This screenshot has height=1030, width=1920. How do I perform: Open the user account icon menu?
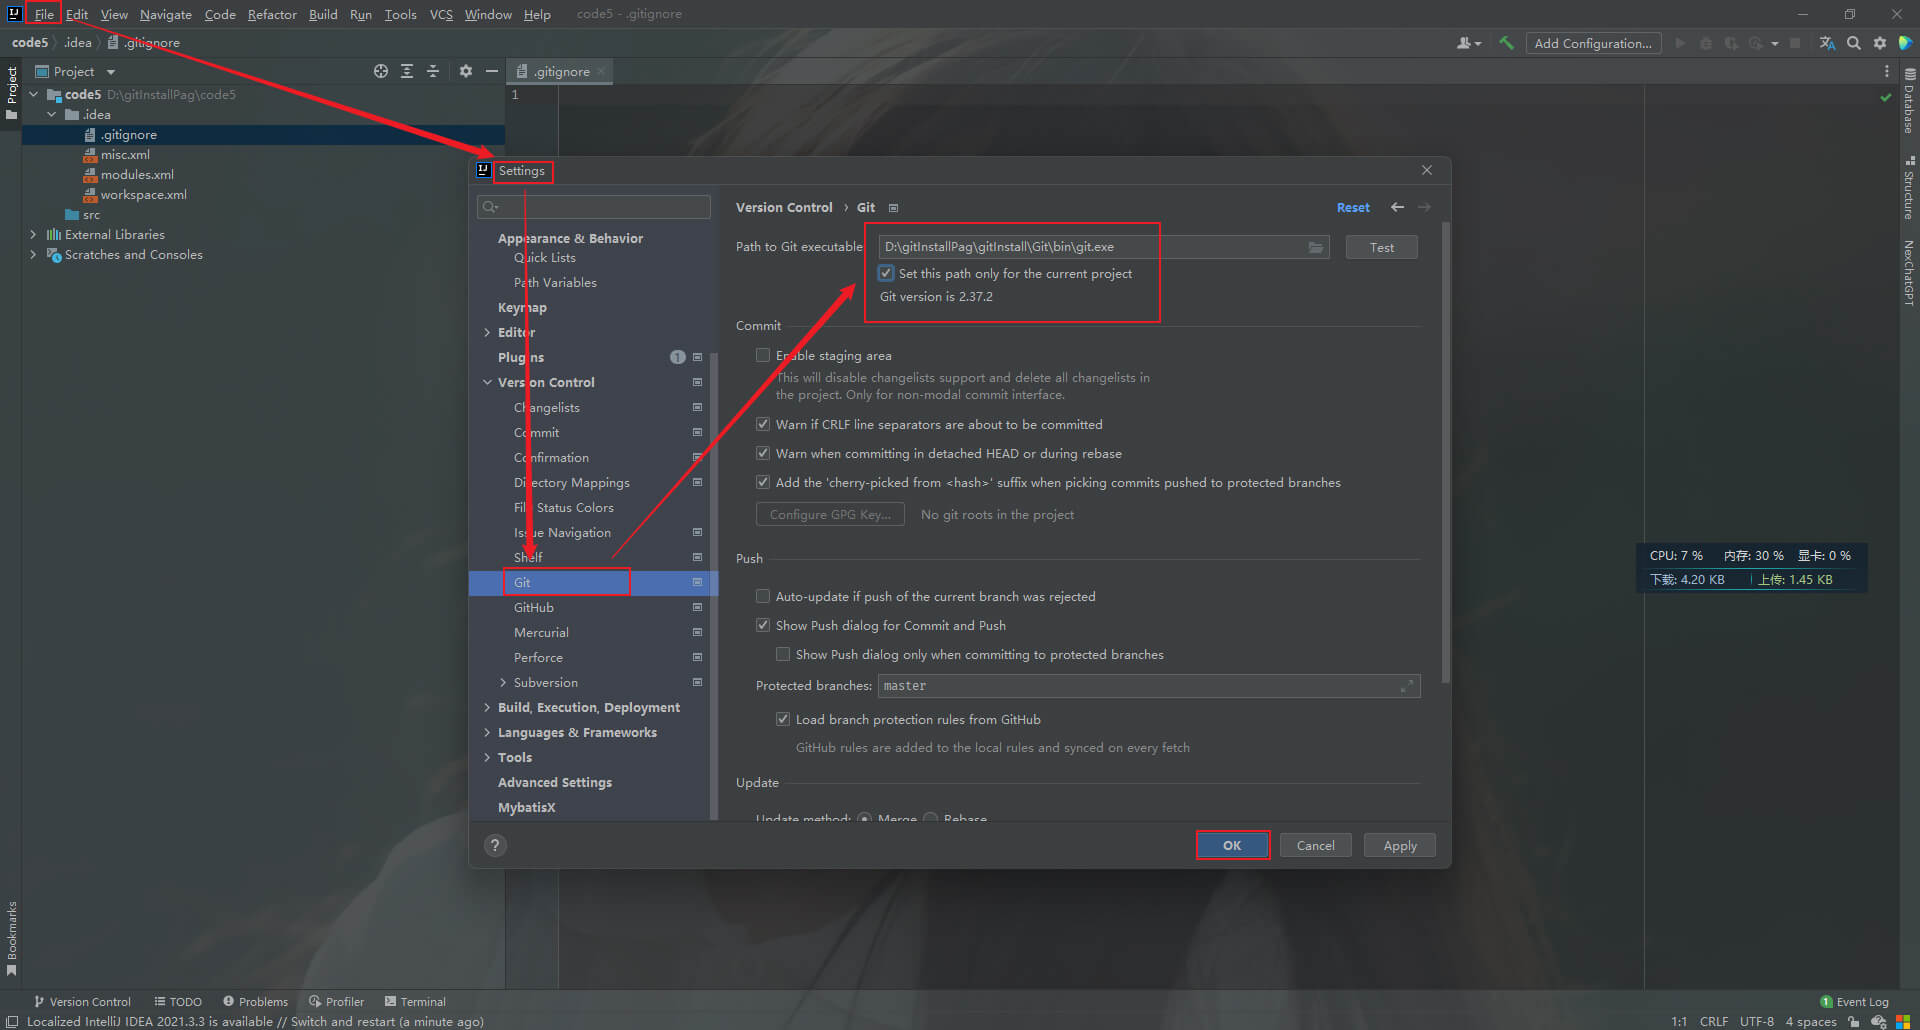(x=1468, y=43)
